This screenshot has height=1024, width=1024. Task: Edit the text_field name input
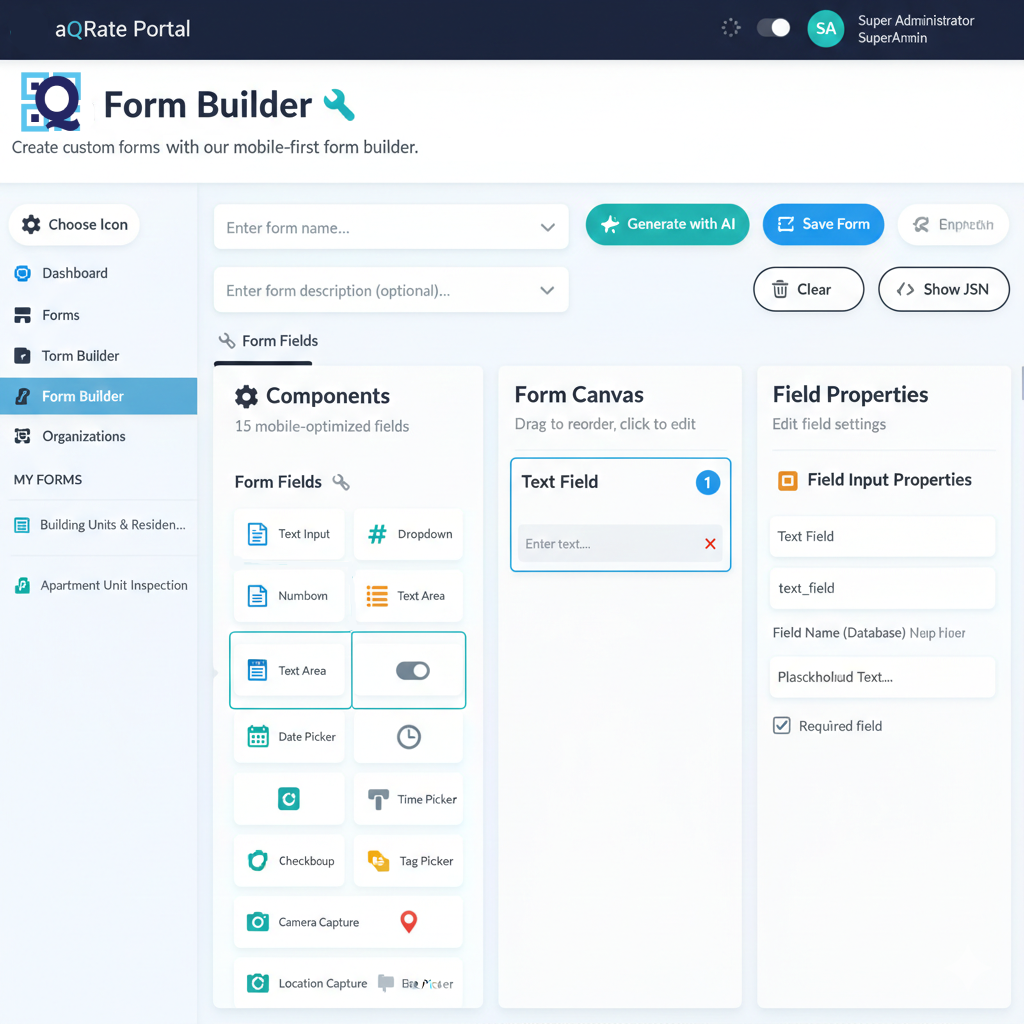click(x=882, y=588)
